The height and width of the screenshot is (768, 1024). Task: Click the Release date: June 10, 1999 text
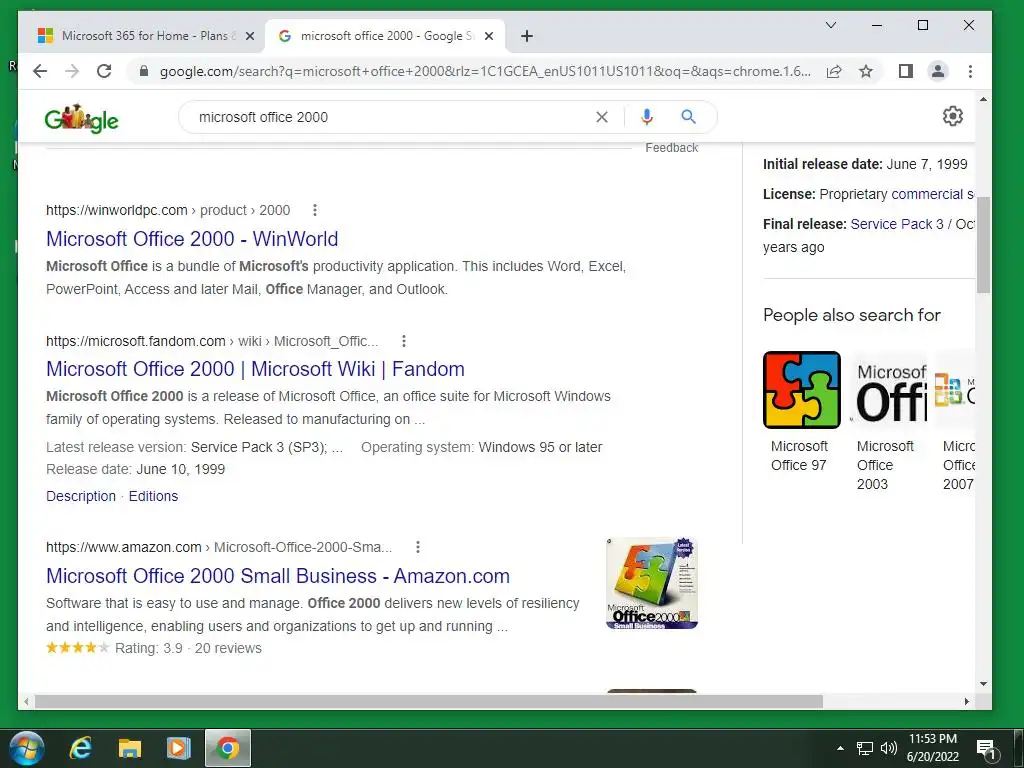click(x=135, y=469)
